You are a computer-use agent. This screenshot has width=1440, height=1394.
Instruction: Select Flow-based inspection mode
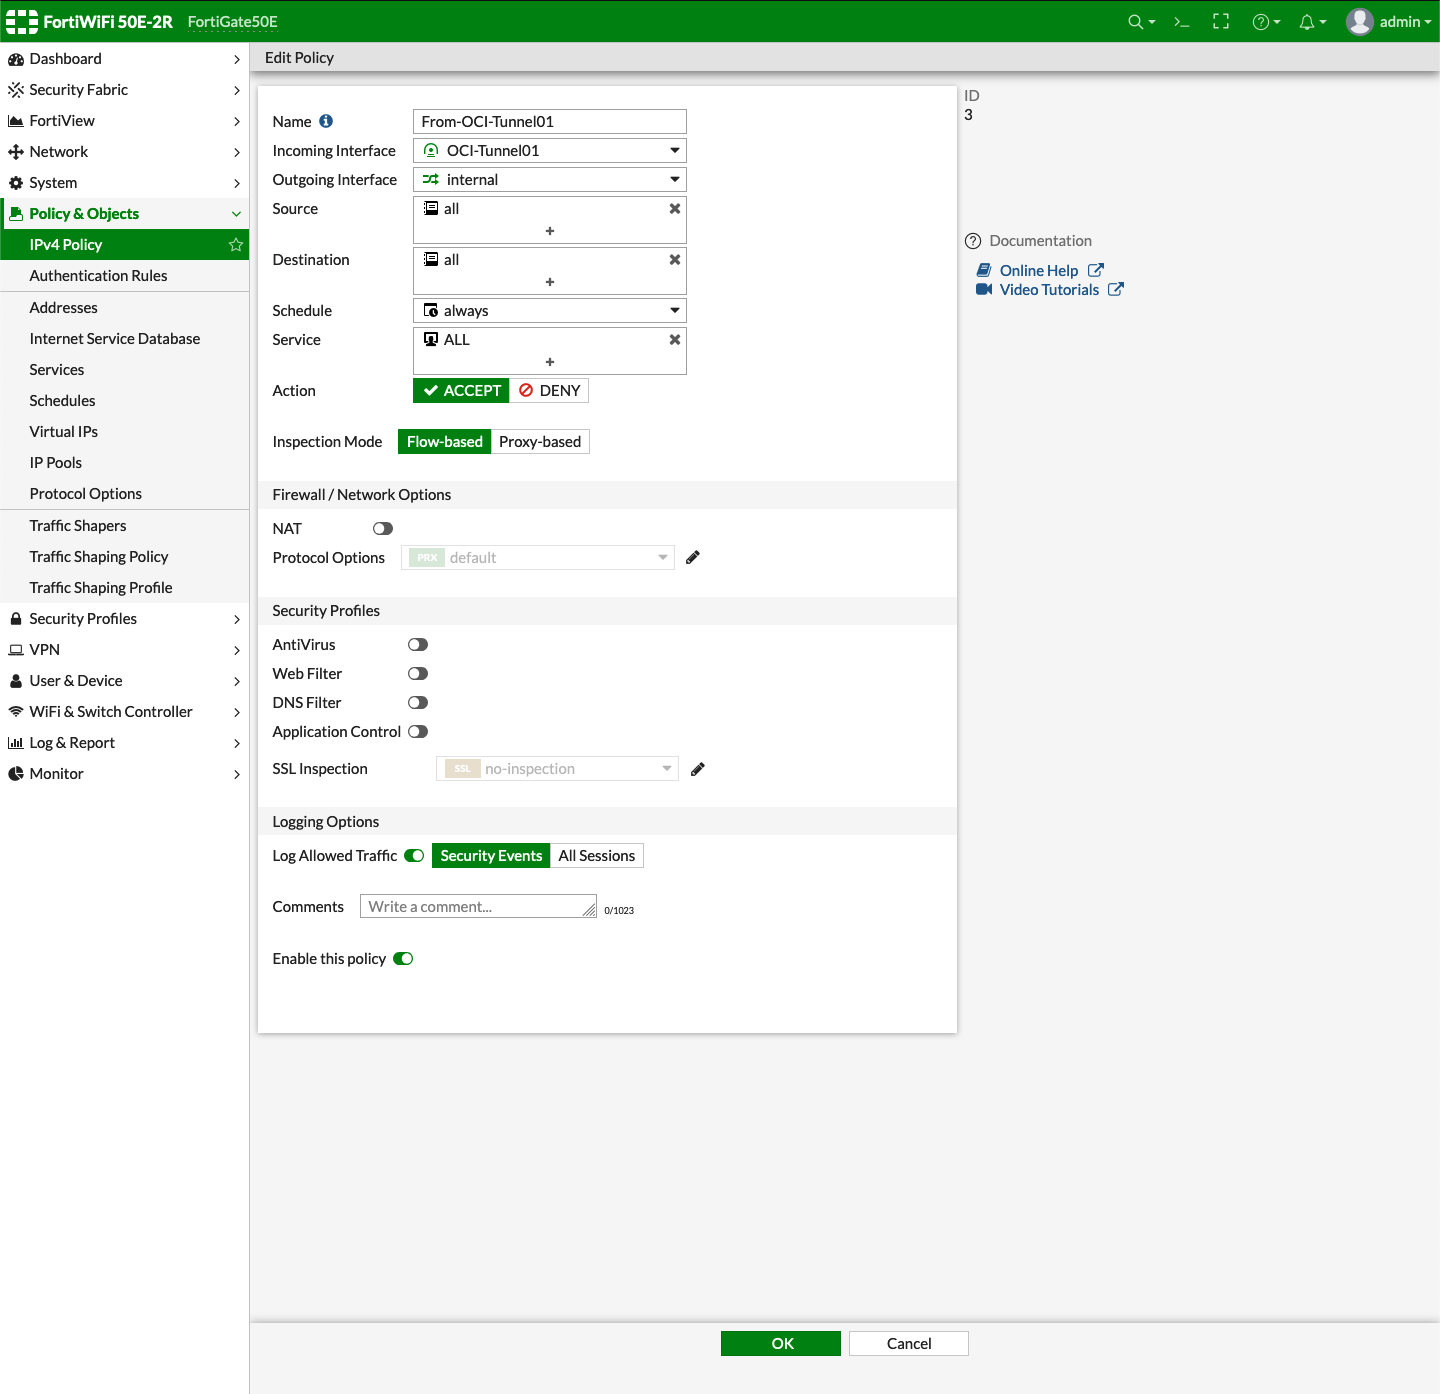pos(444,442)
